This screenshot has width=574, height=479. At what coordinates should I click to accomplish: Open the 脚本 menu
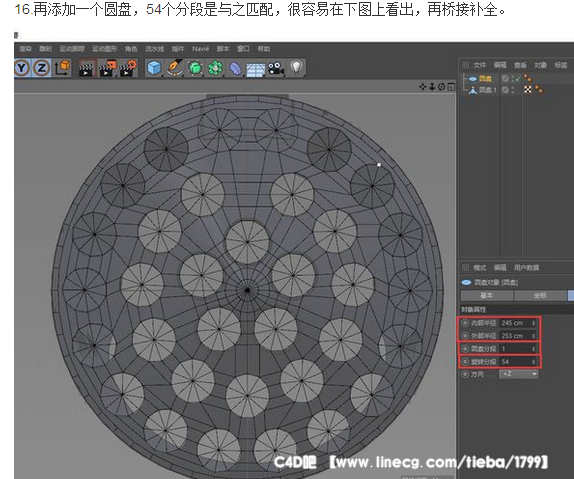223,49
